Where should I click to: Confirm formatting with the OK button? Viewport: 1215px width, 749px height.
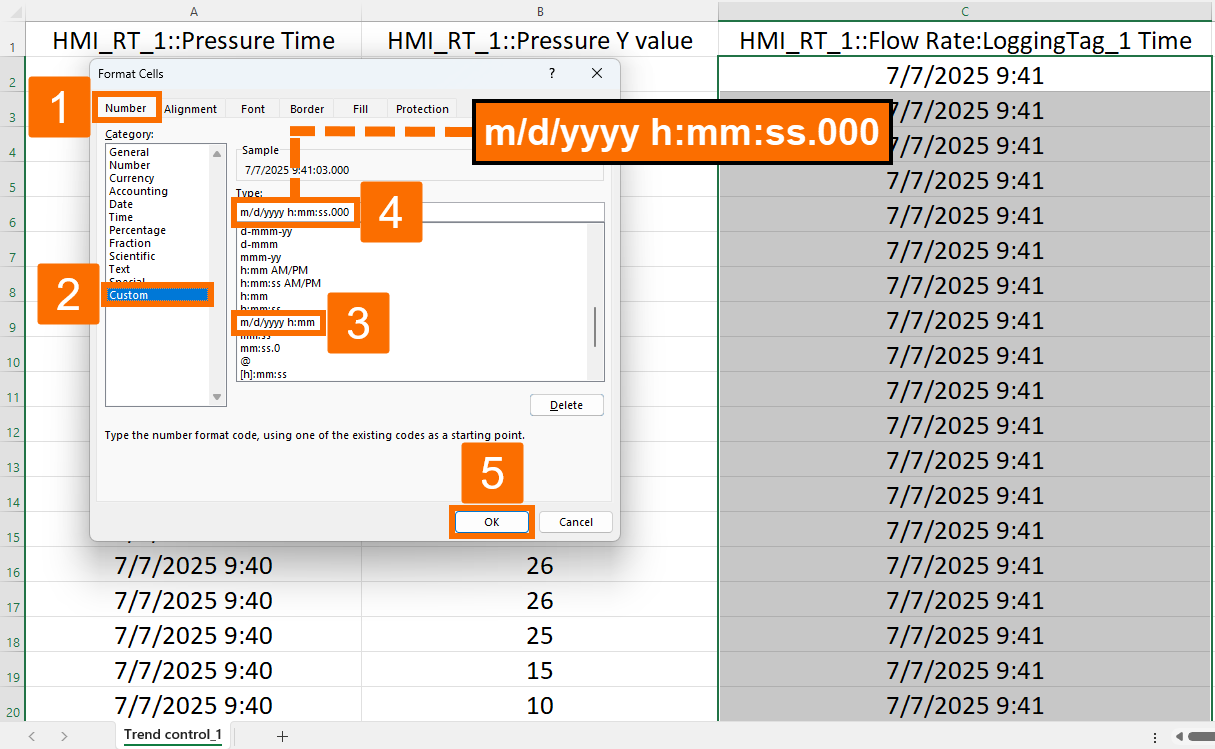[x=491, y=521]
